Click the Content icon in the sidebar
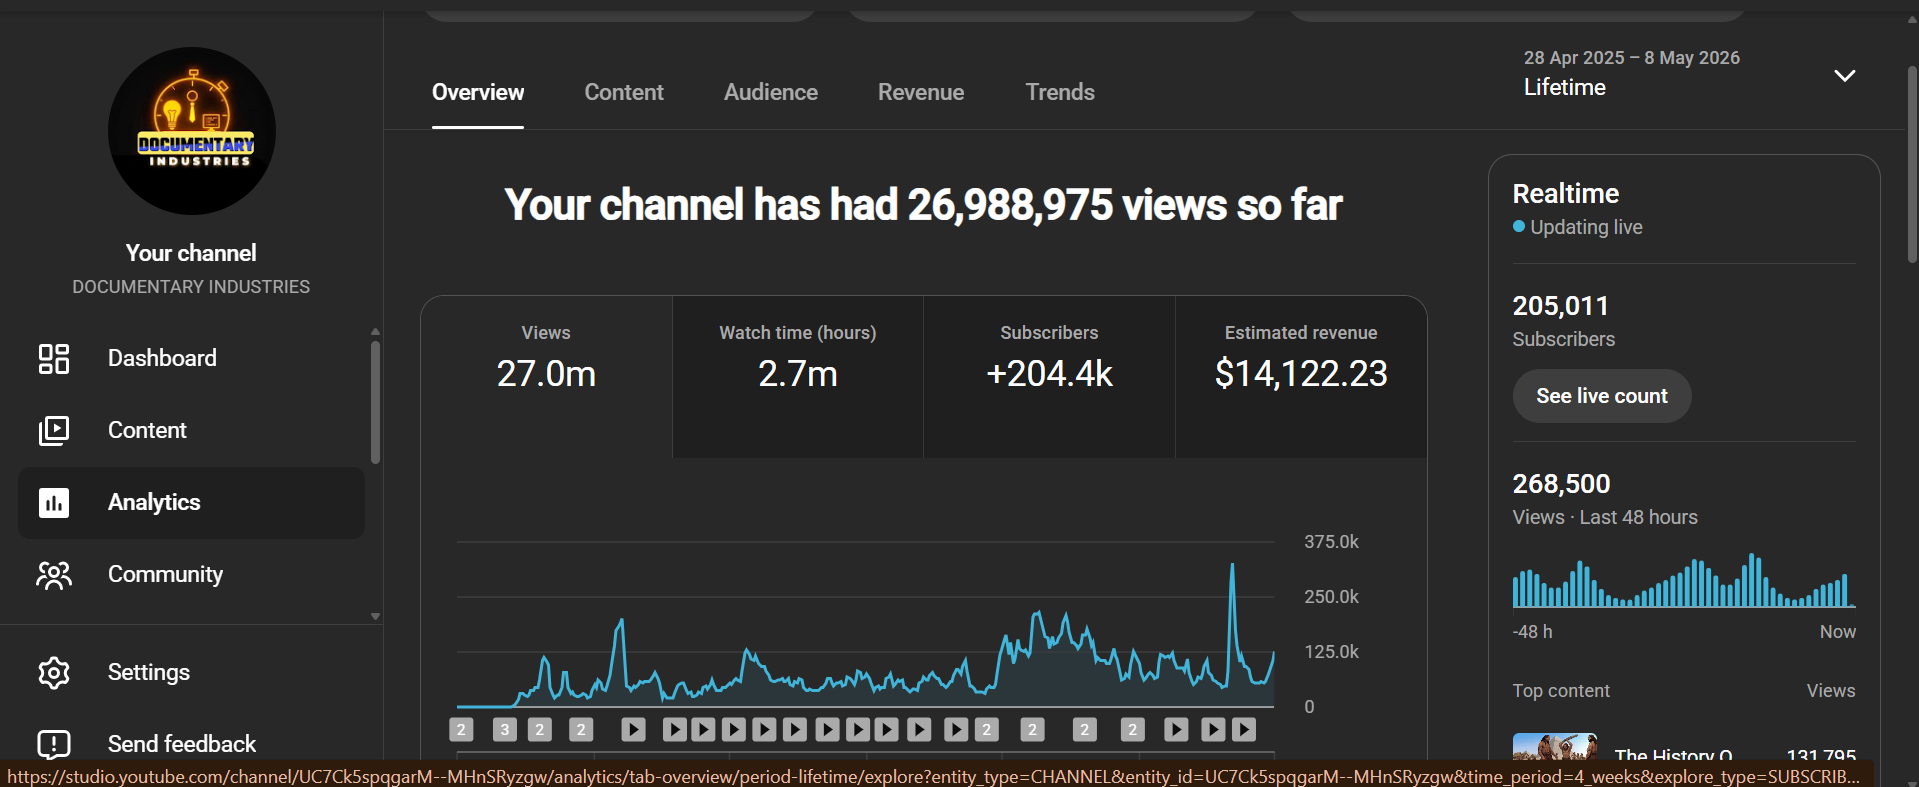The width and height of the screenshot is (1919, 787). click(x=54, y=430)
